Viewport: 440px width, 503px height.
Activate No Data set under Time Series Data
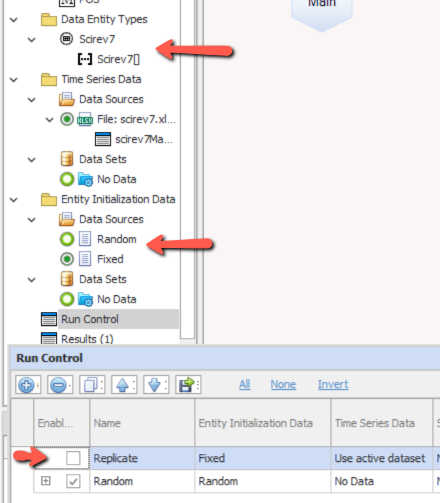point(67,179)
